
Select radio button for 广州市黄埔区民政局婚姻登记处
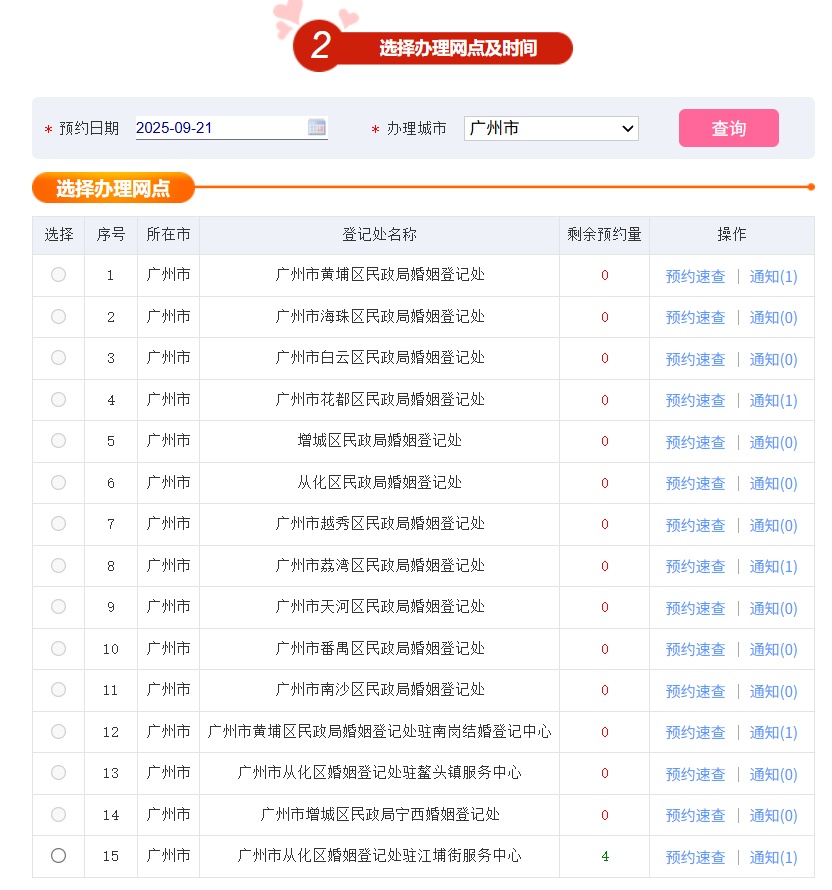tap(58, 275)
